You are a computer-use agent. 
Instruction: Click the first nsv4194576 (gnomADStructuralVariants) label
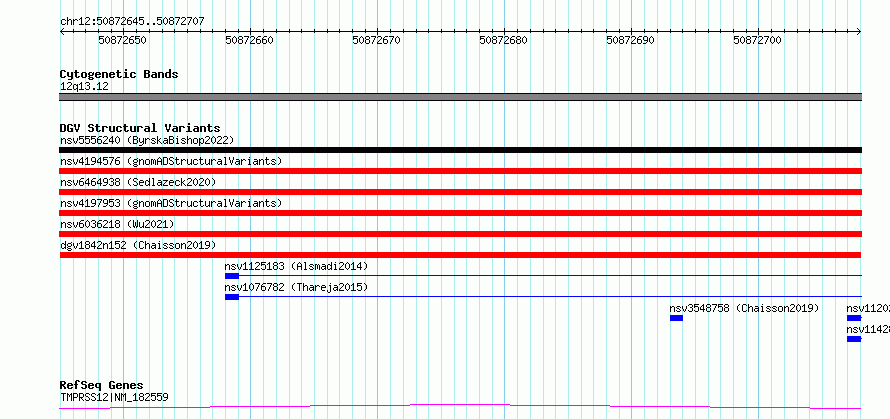coord(171,161)
